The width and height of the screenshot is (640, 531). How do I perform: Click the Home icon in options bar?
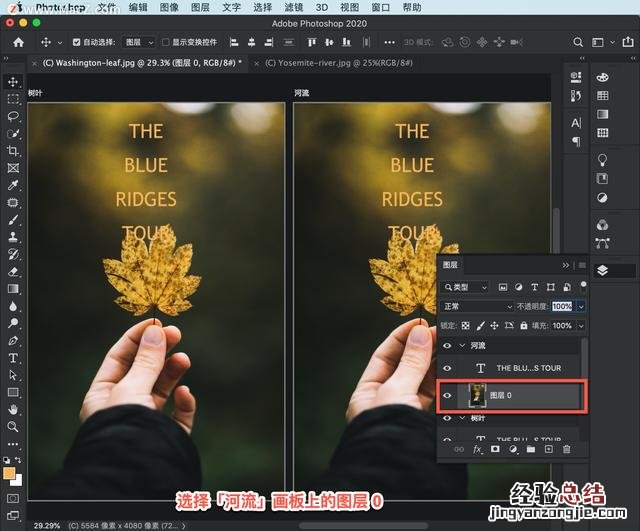[x=18, y=42]
